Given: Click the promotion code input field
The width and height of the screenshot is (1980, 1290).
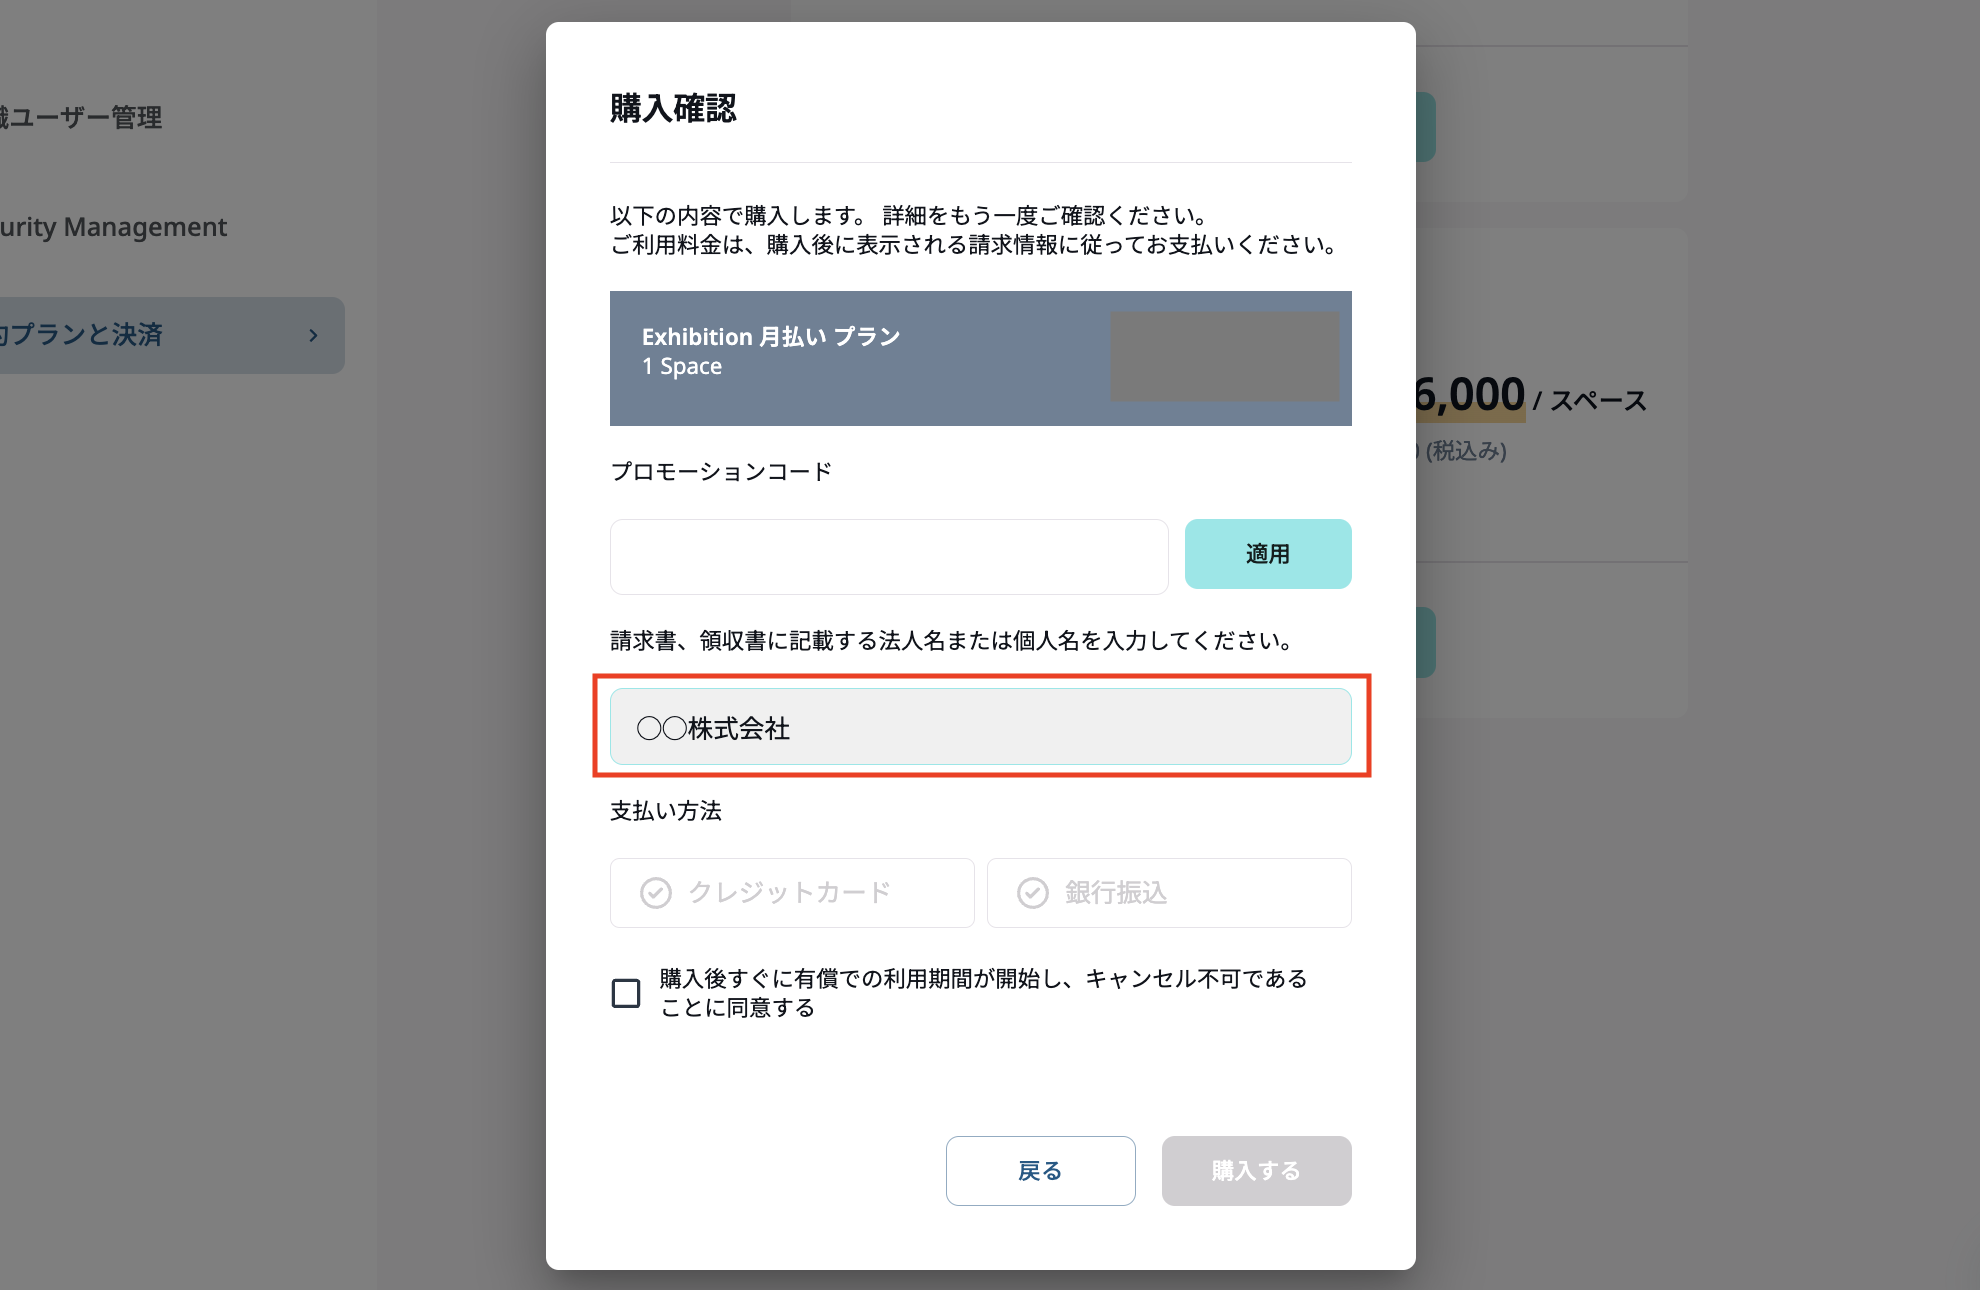Looking at the screenshot, I should [x=889, y=557].
